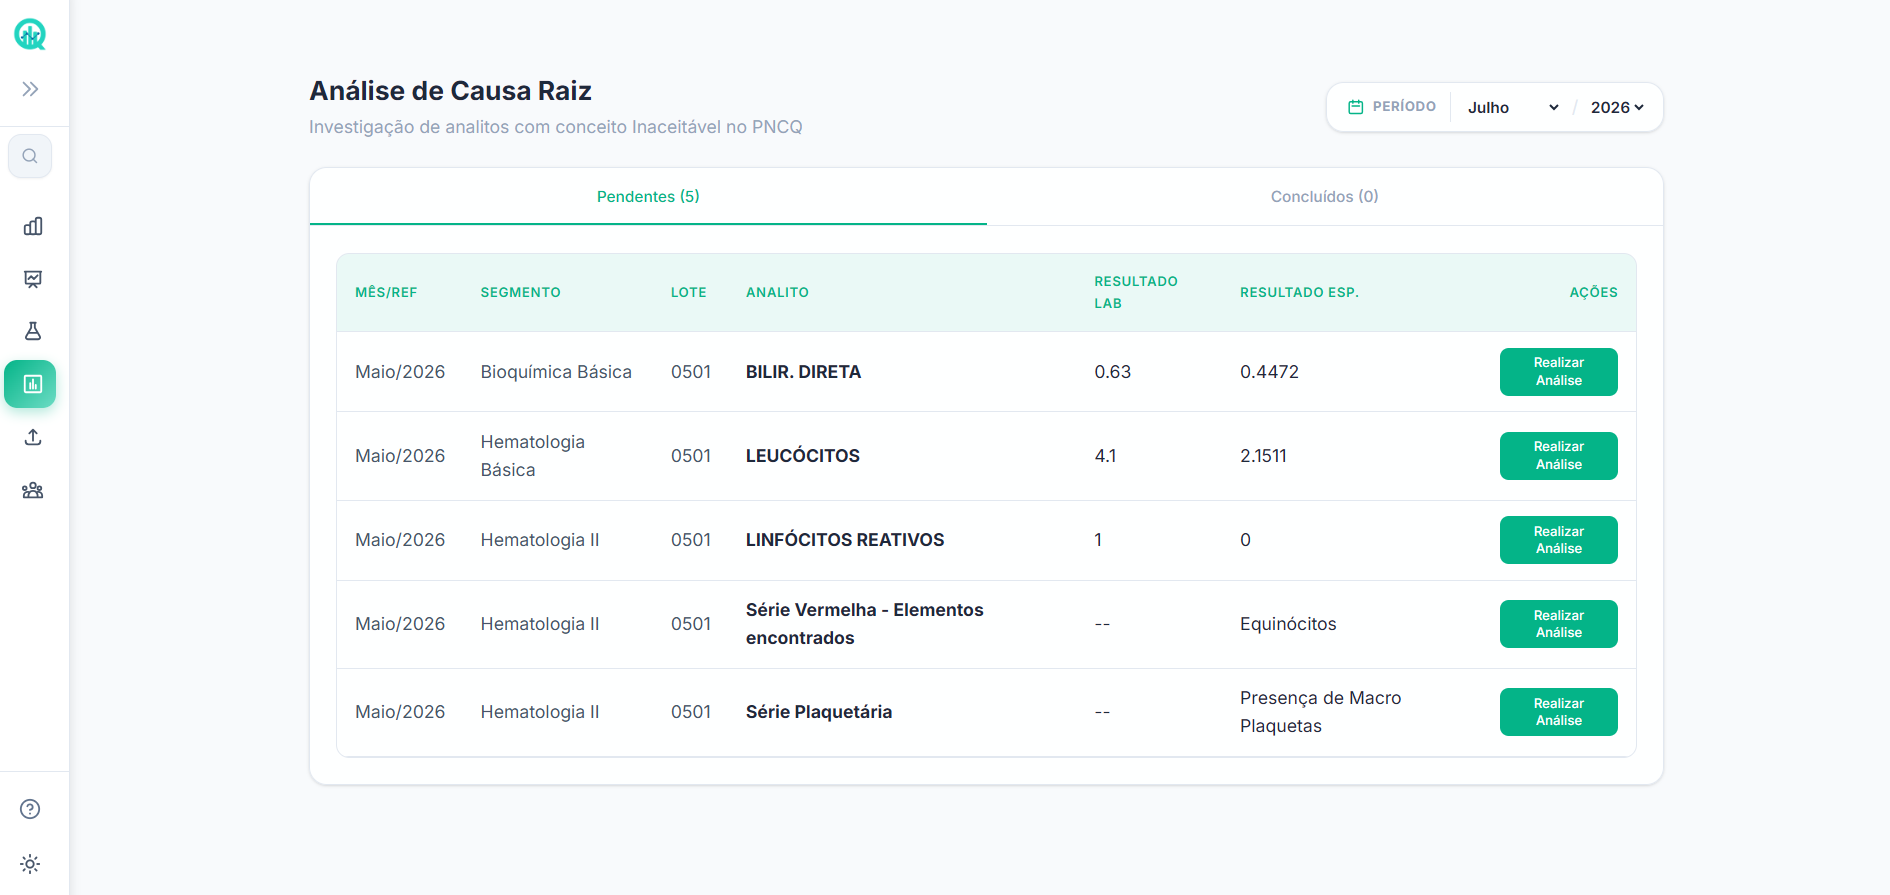Click the 2.1511 expected result value
1890x895 pixels.
pos(1263,456)
